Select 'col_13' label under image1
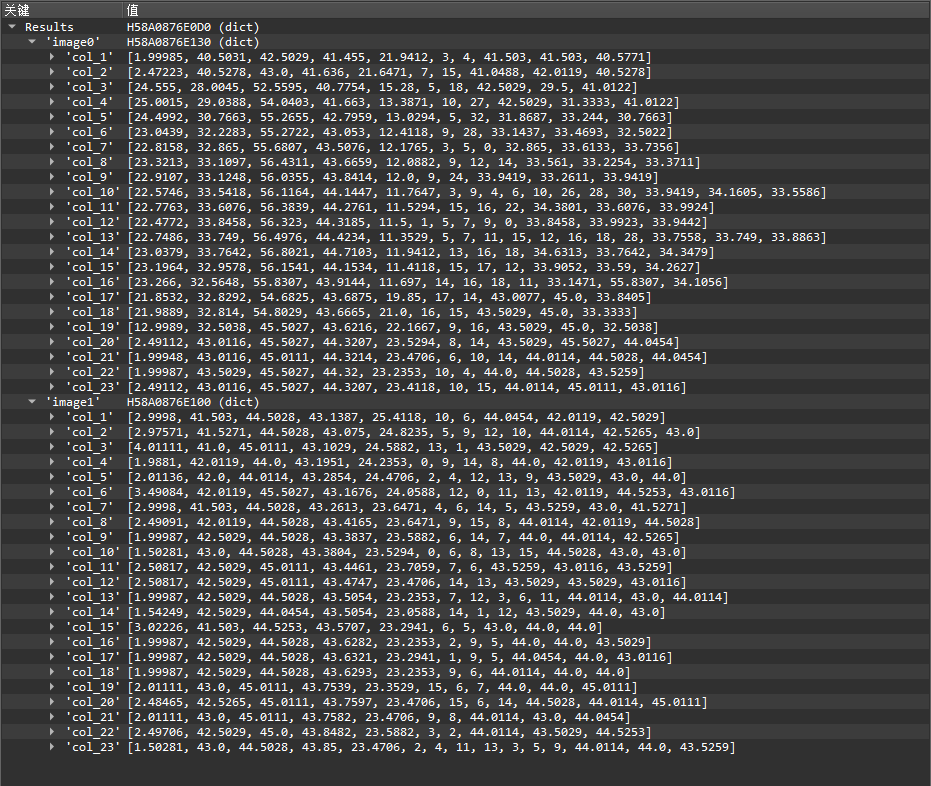The height and width of the screenshot is (786, 931). click(93, 597)
